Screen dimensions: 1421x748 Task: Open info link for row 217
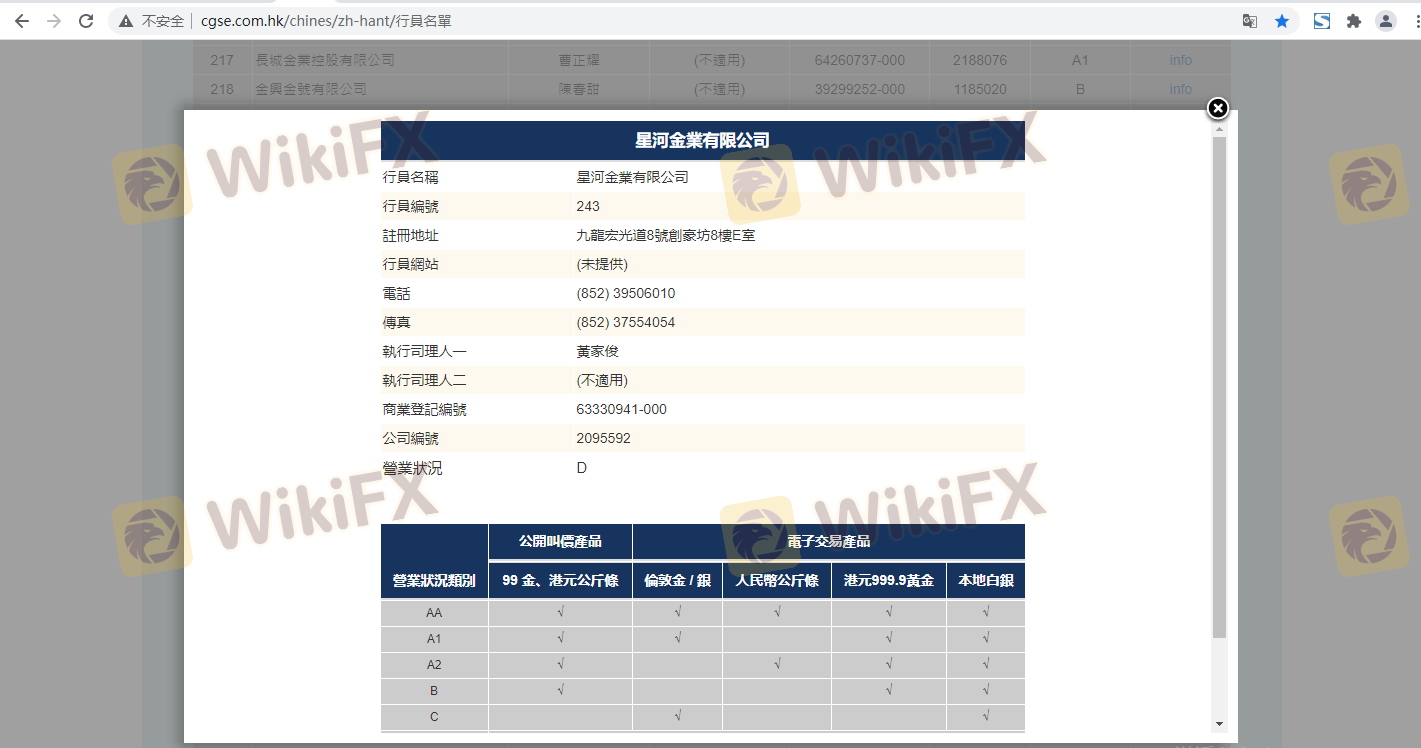pyautogui.click(x=1180, y=60)
